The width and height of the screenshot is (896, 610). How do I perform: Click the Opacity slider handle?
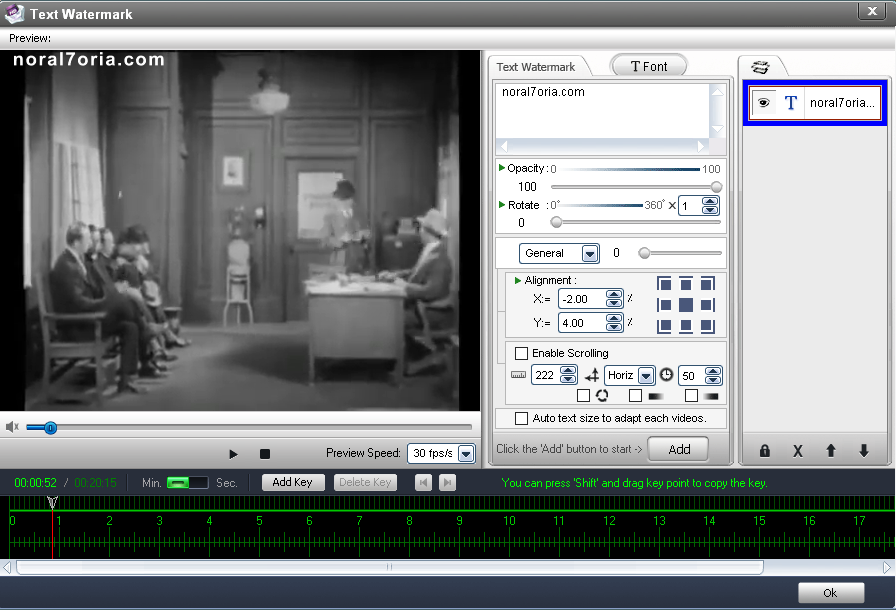click(x=716, y=187)
